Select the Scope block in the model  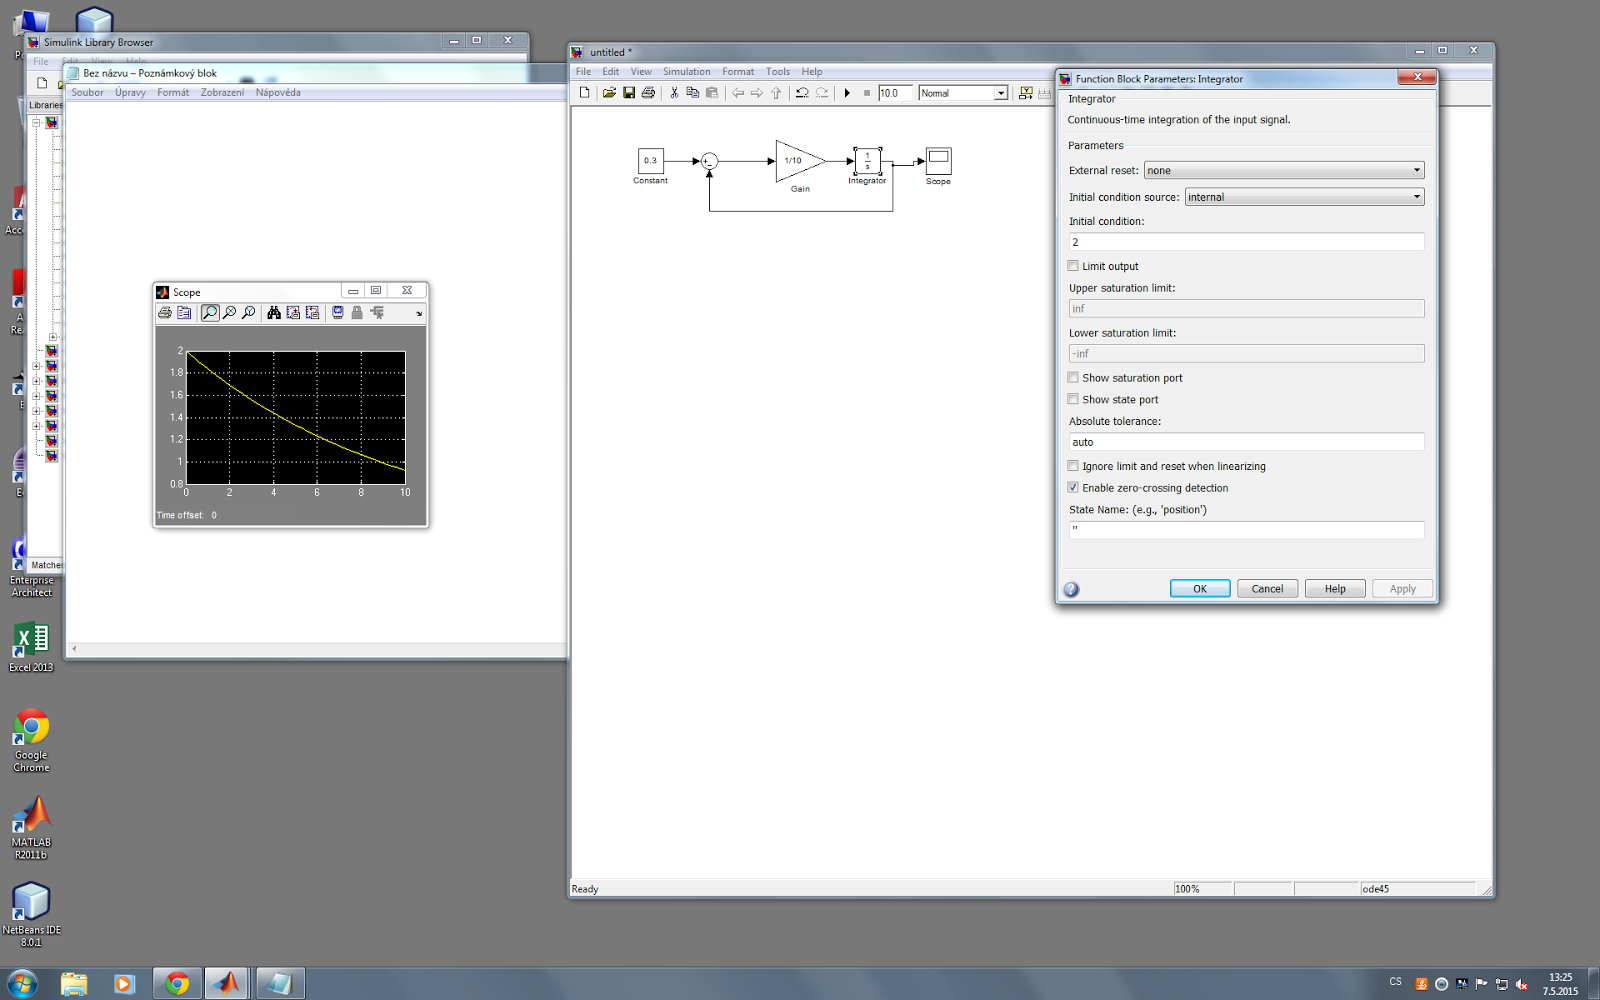(x=938, y=160)
